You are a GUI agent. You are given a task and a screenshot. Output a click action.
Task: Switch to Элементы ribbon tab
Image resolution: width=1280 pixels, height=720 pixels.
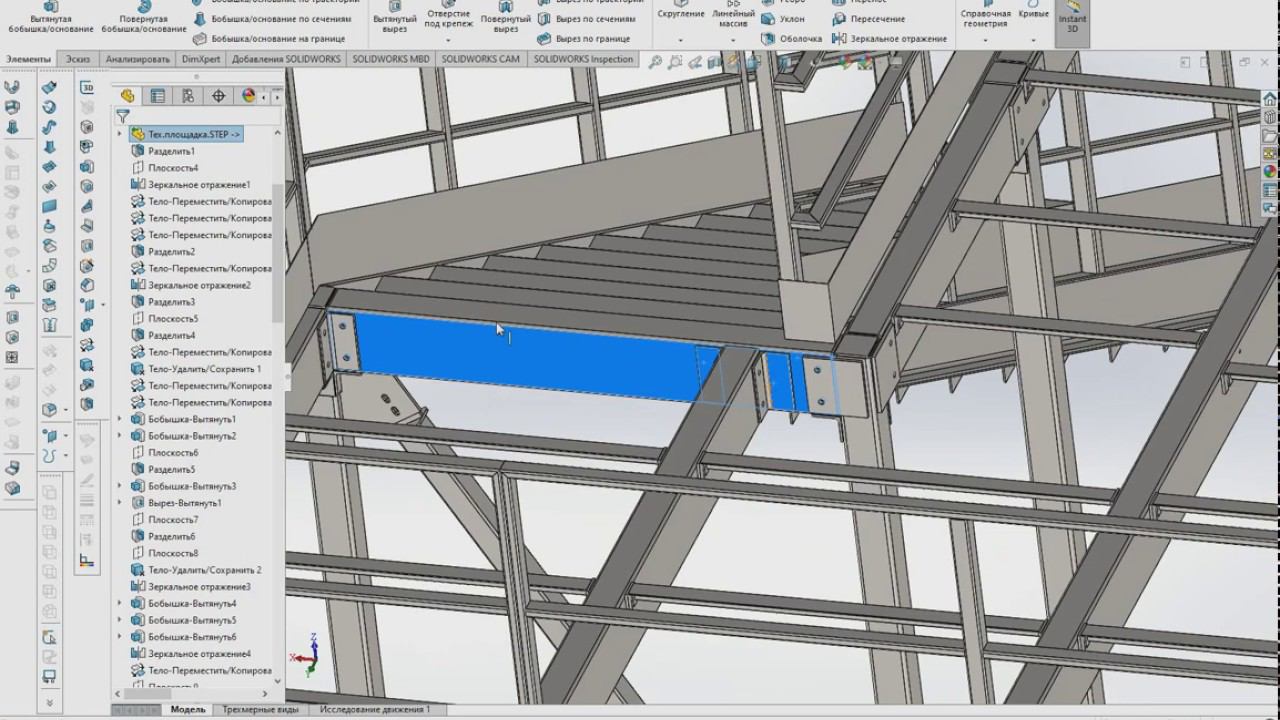click(x=28, y=59)
